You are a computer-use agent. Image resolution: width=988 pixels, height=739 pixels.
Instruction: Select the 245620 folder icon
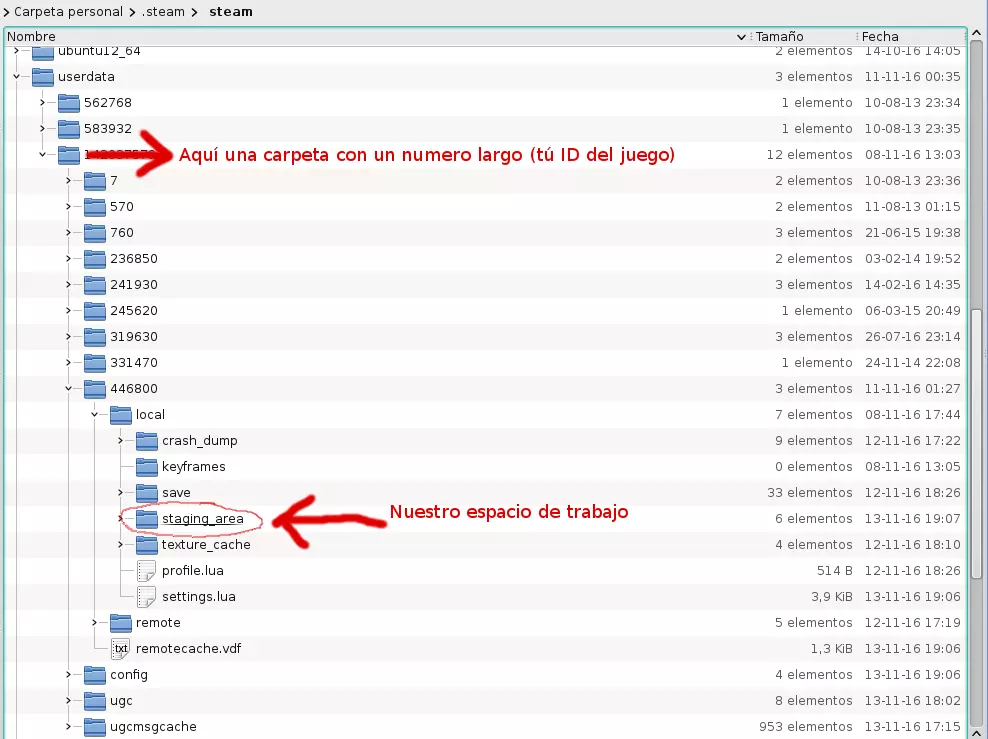(95, 311)
